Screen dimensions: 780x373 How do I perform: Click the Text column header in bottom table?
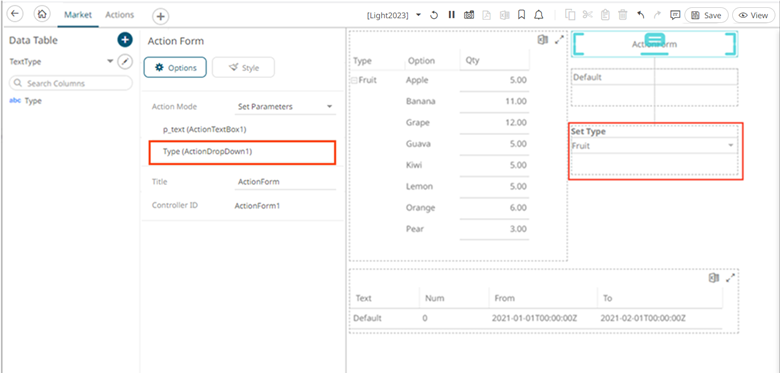pos(364,298)
